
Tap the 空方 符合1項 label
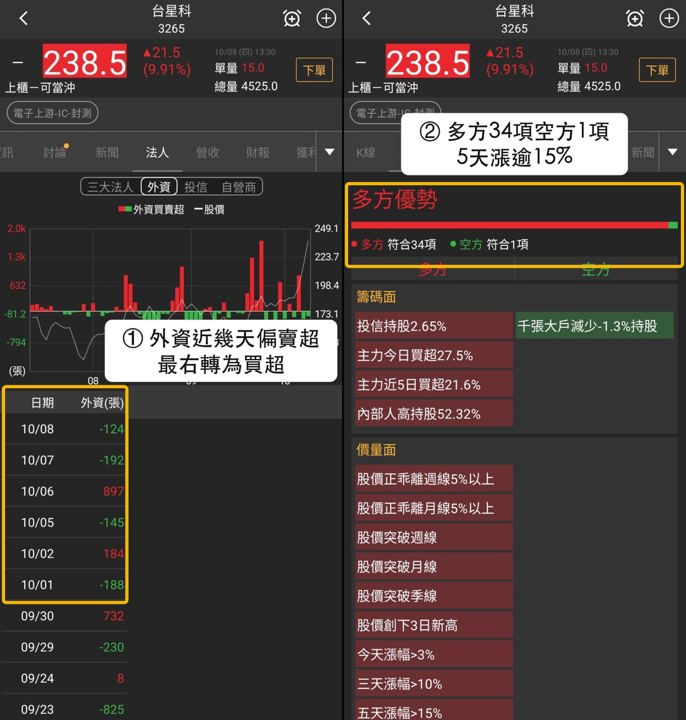pyautogui.click(x=489, y=244)
